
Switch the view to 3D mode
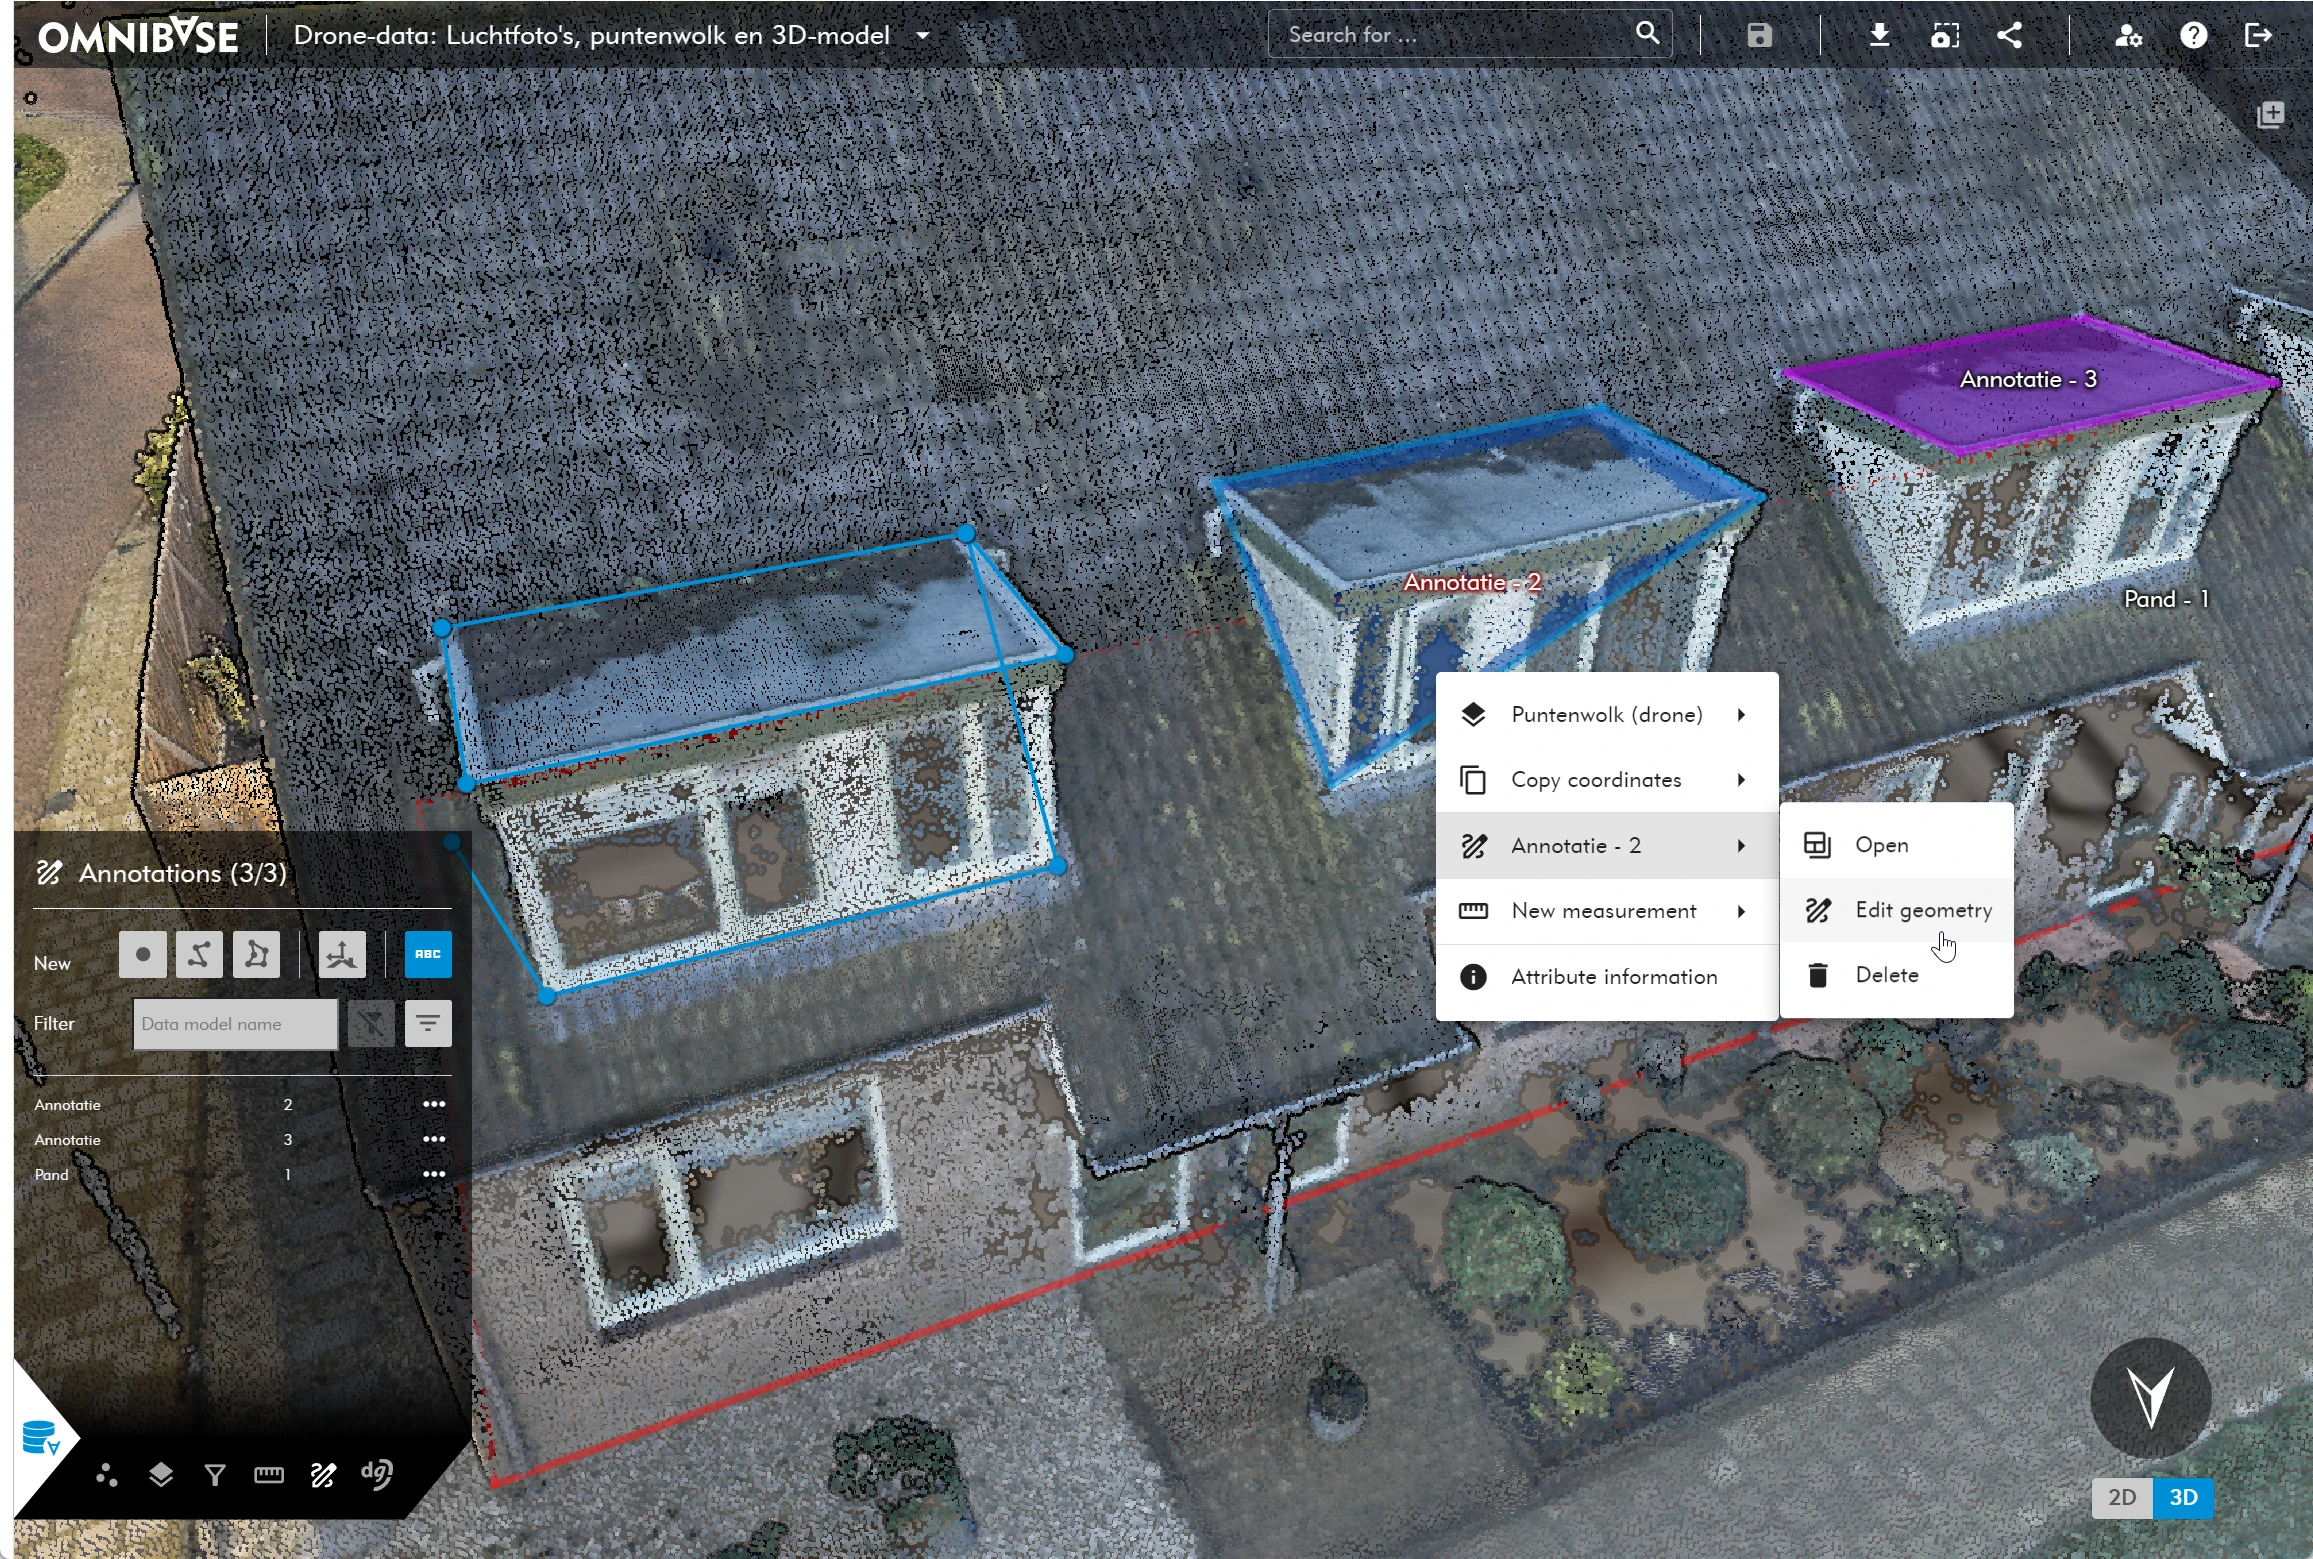click(x=2183, y=1497)
